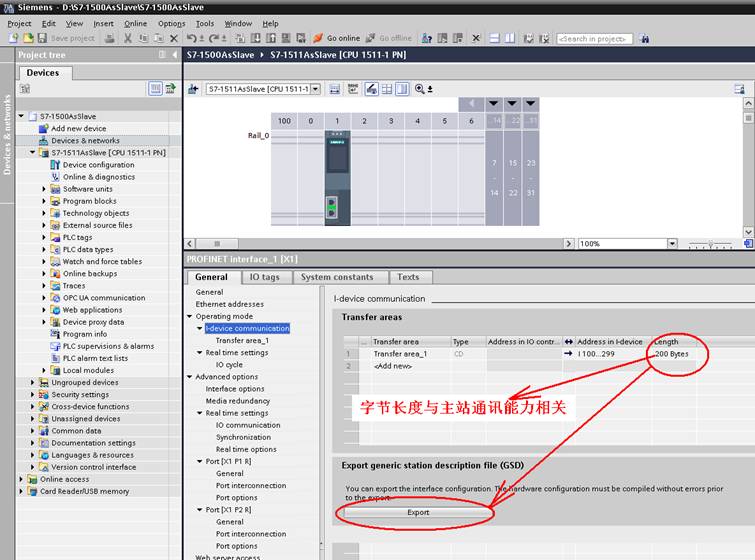Open the Project menu
755x560 pixels.
tap(19, 23)
